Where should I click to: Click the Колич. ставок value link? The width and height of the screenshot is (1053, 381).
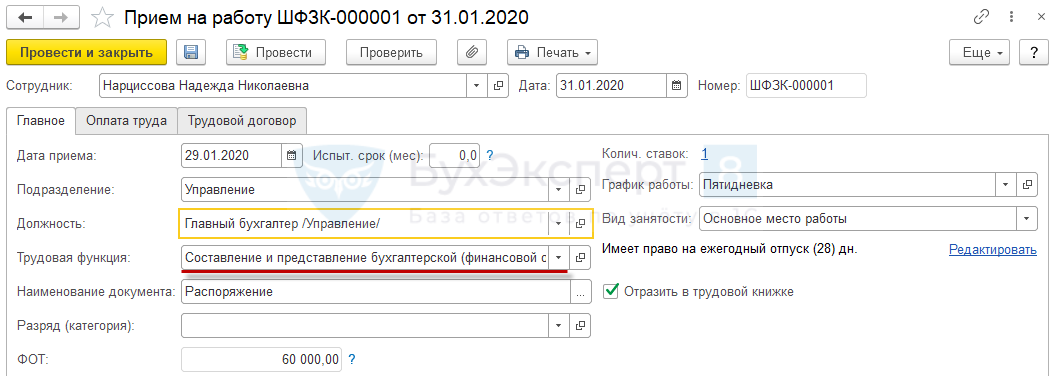coord(704,154)
